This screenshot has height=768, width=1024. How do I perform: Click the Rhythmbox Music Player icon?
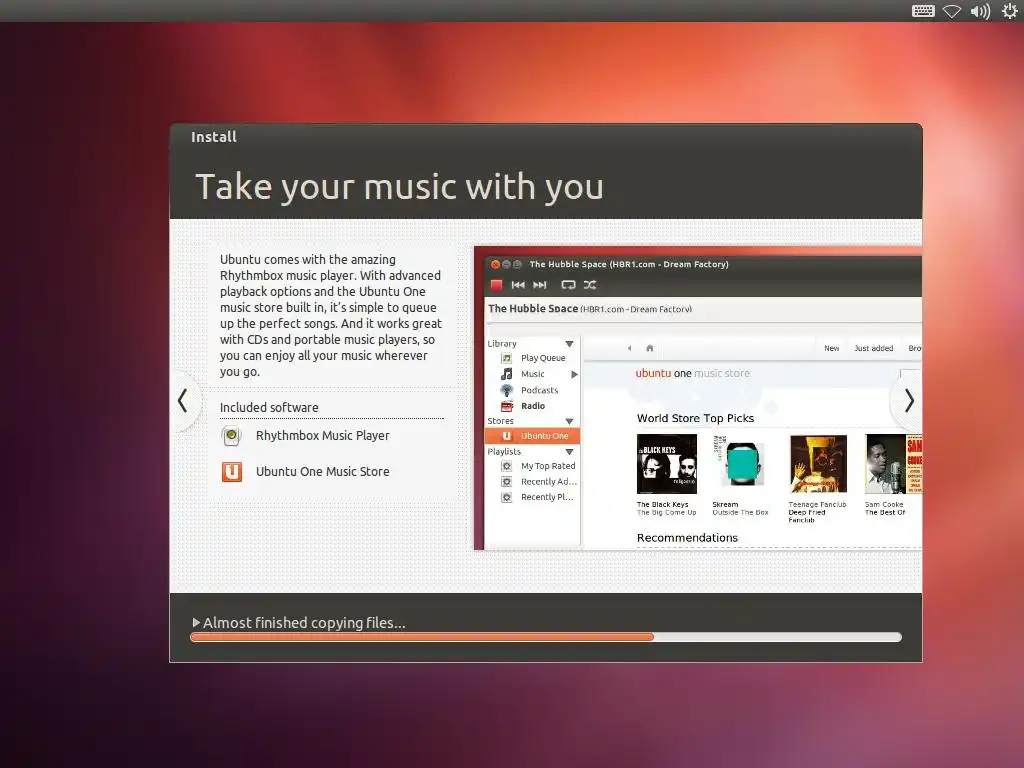click(x=232, y=436)
